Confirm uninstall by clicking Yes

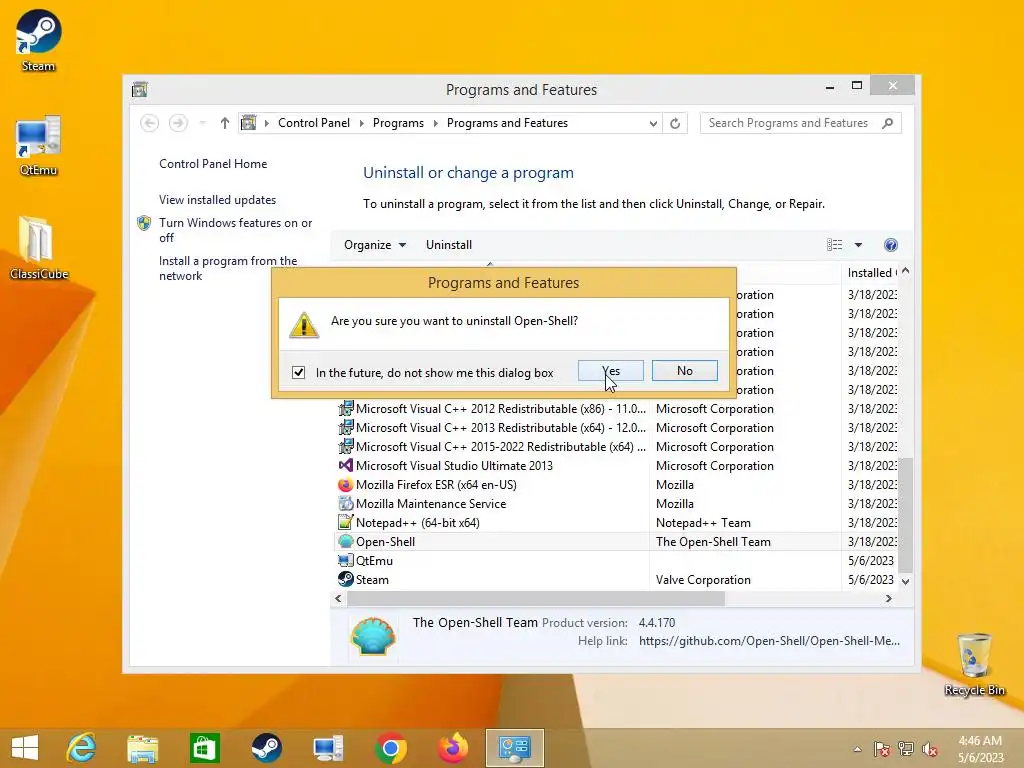(x=611, y=370)
